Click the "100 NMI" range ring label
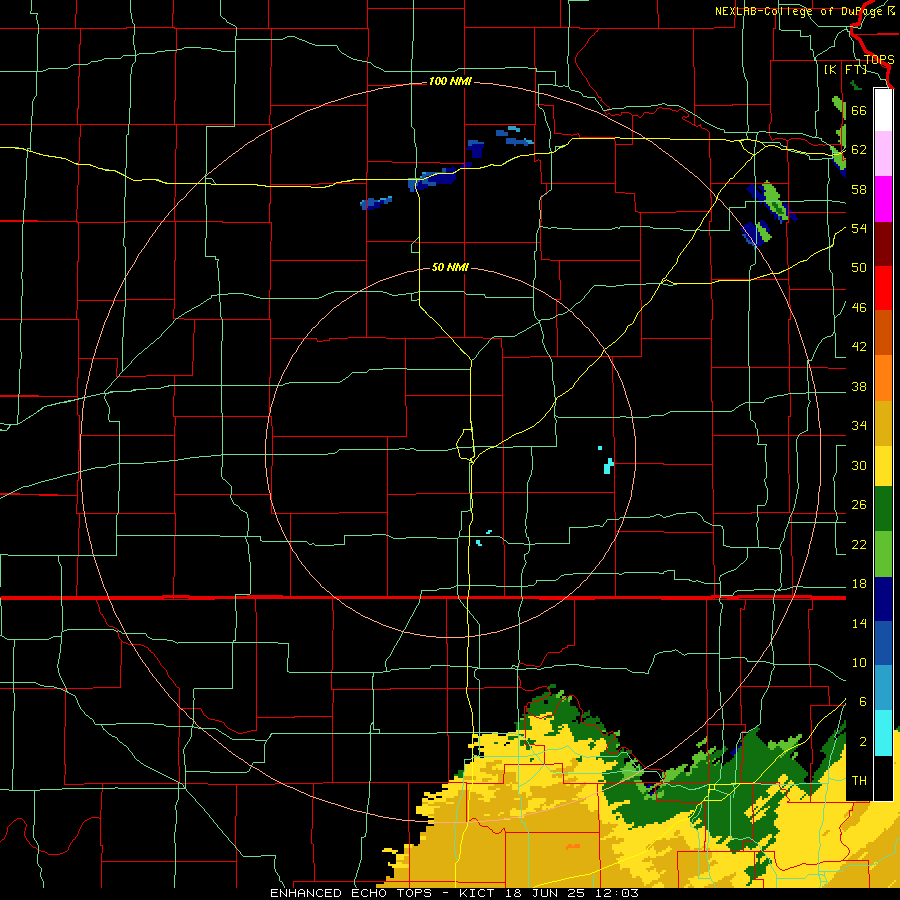 450,82
